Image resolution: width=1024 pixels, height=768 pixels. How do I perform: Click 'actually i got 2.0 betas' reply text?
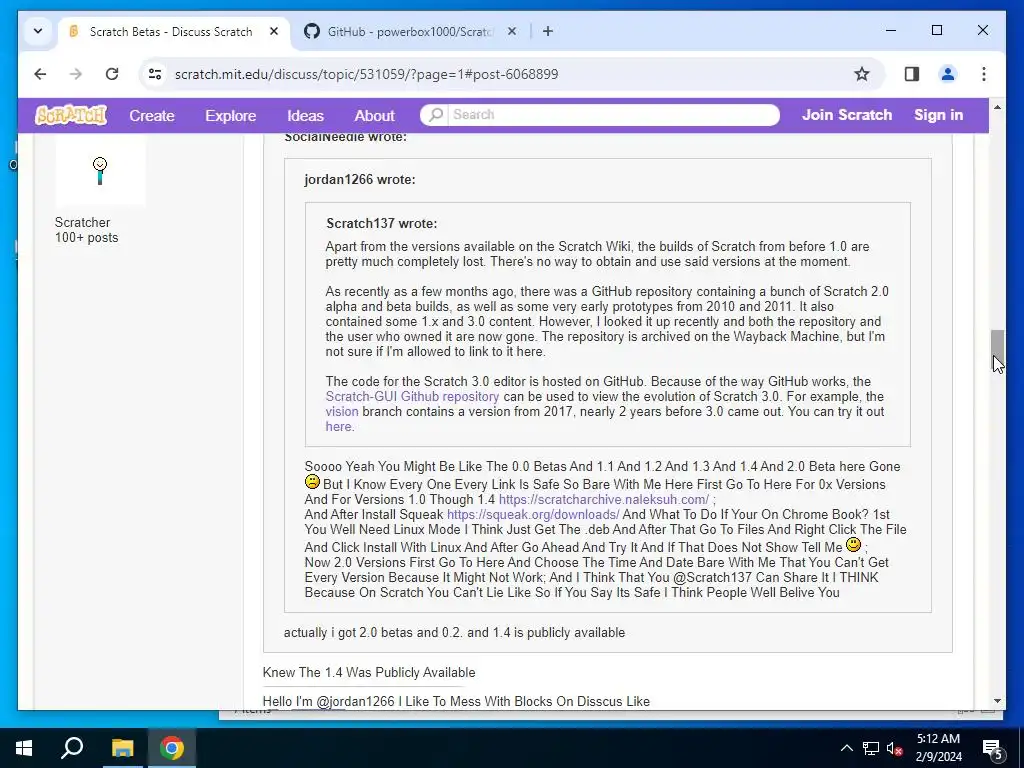454,633
